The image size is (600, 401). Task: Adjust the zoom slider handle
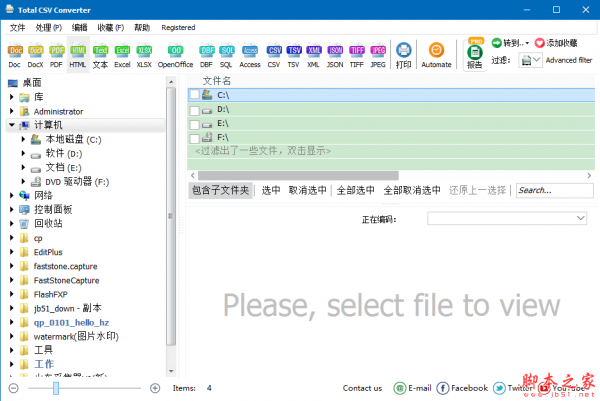(56, 388)
